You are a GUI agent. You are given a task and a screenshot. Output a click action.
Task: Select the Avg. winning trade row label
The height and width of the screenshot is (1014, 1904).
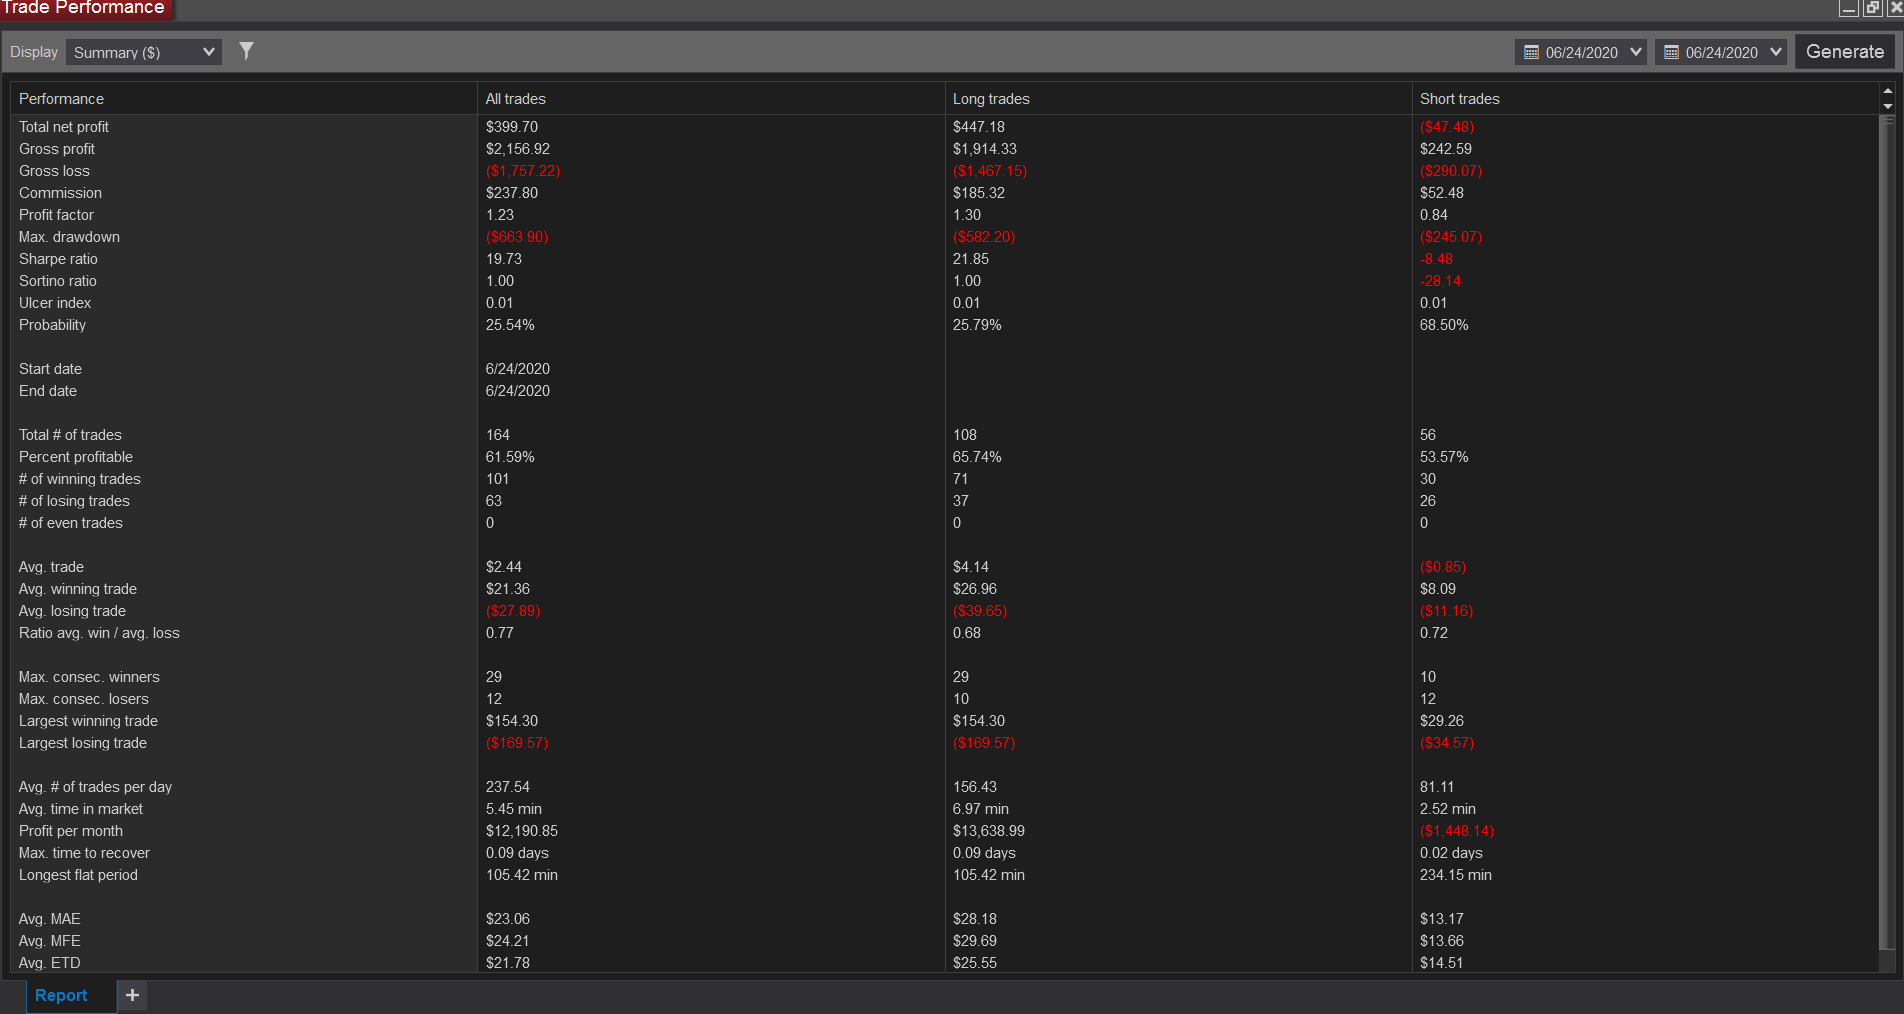point(78,589)
